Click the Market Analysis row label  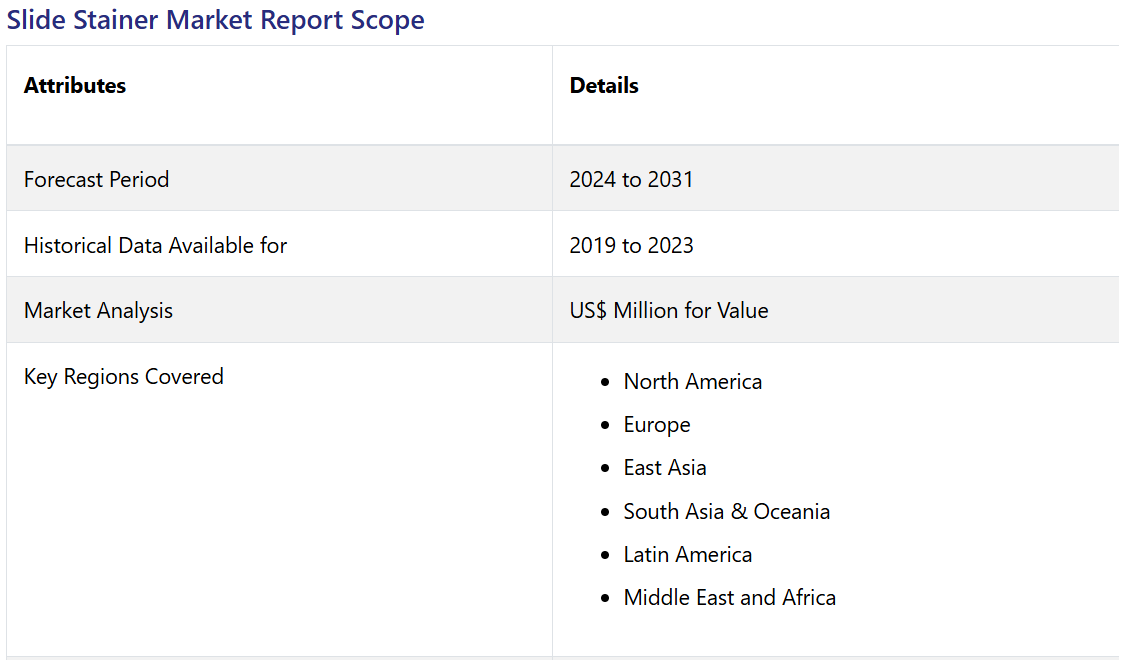pyautogui.click(x=98, y=311)
